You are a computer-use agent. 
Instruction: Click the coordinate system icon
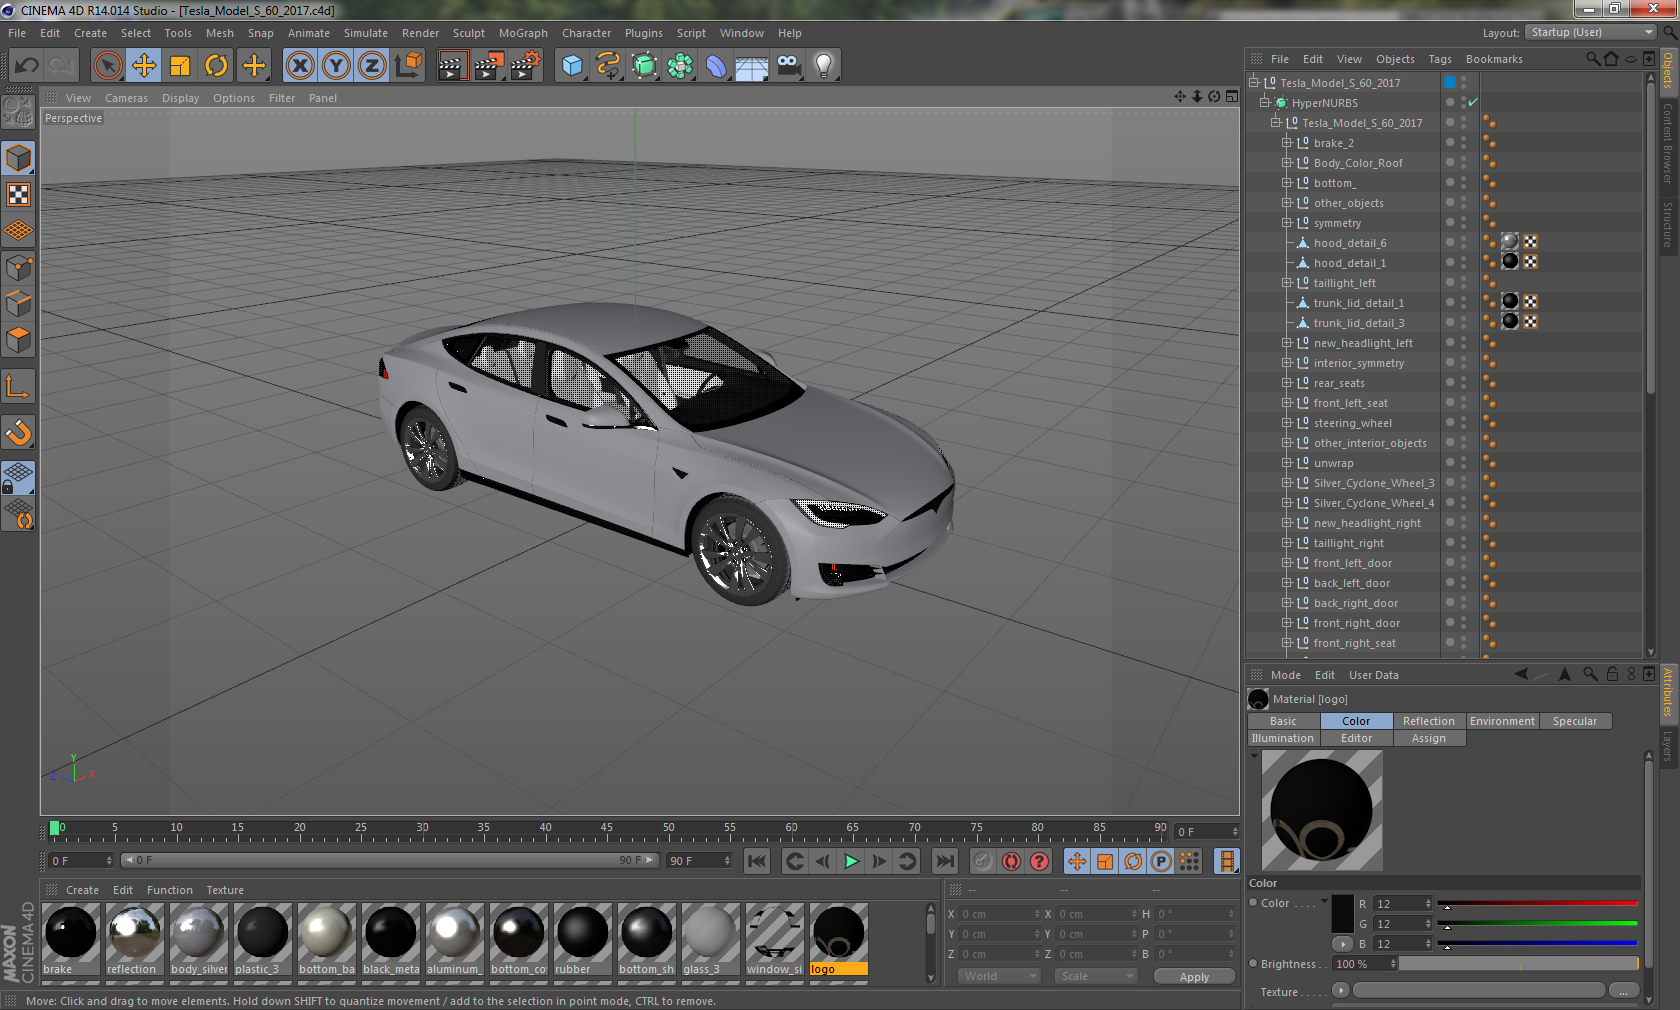pyautogui.click(x=408, y=66)
